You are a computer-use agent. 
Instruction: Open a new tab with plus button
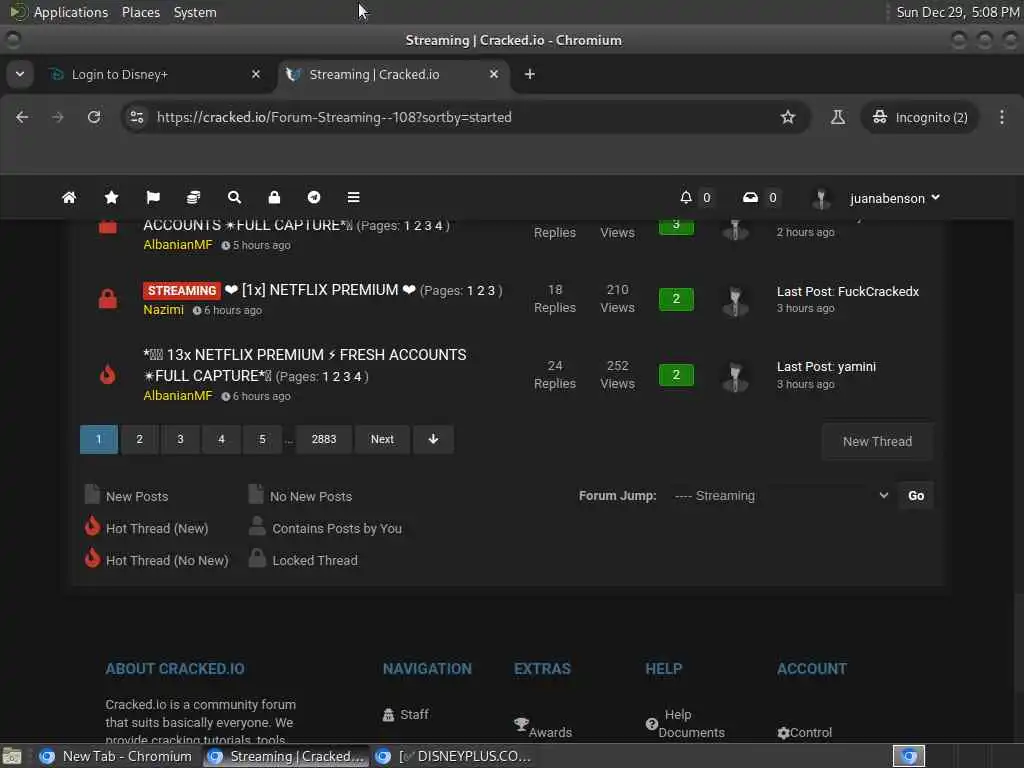click(530, 74)
